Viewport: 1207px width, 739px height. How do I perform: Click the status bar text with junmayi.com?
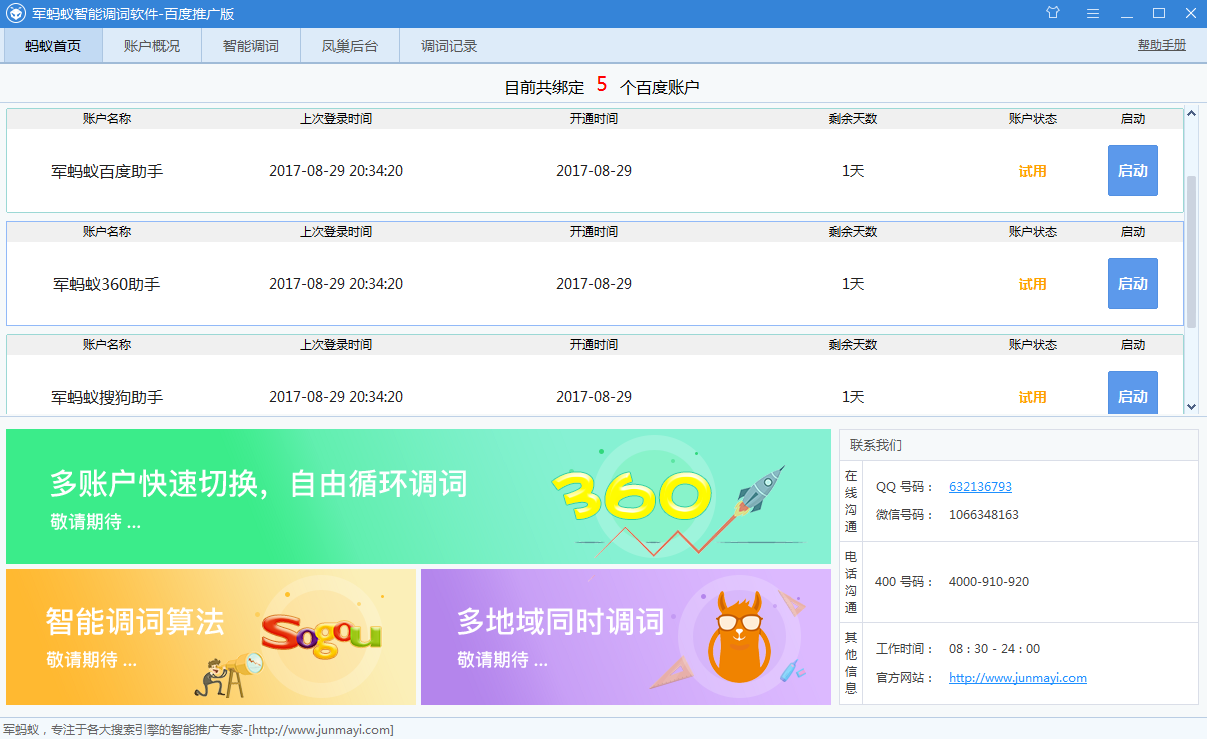[198, 730]
